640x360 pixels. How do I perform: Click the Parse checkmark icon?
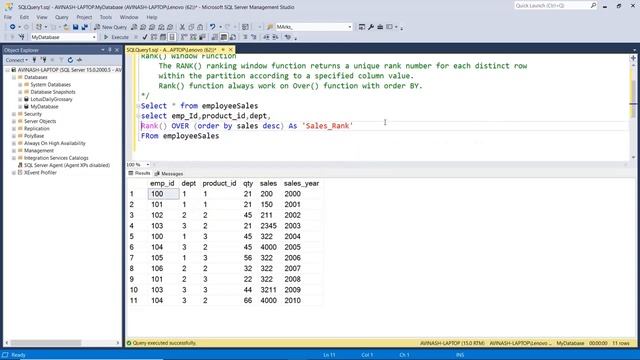[144, 37]
